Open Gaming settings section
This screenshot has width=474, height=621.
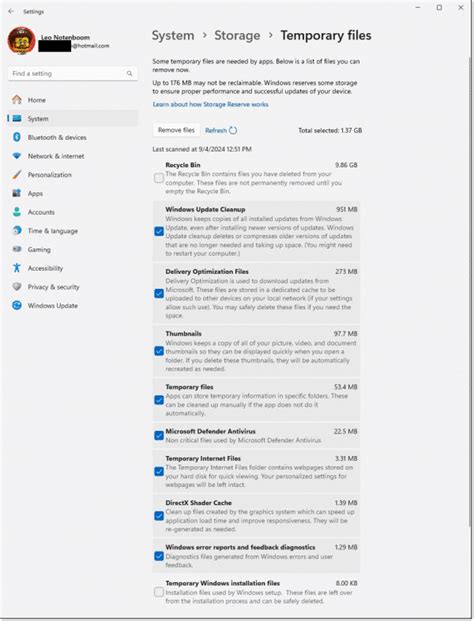73,249
